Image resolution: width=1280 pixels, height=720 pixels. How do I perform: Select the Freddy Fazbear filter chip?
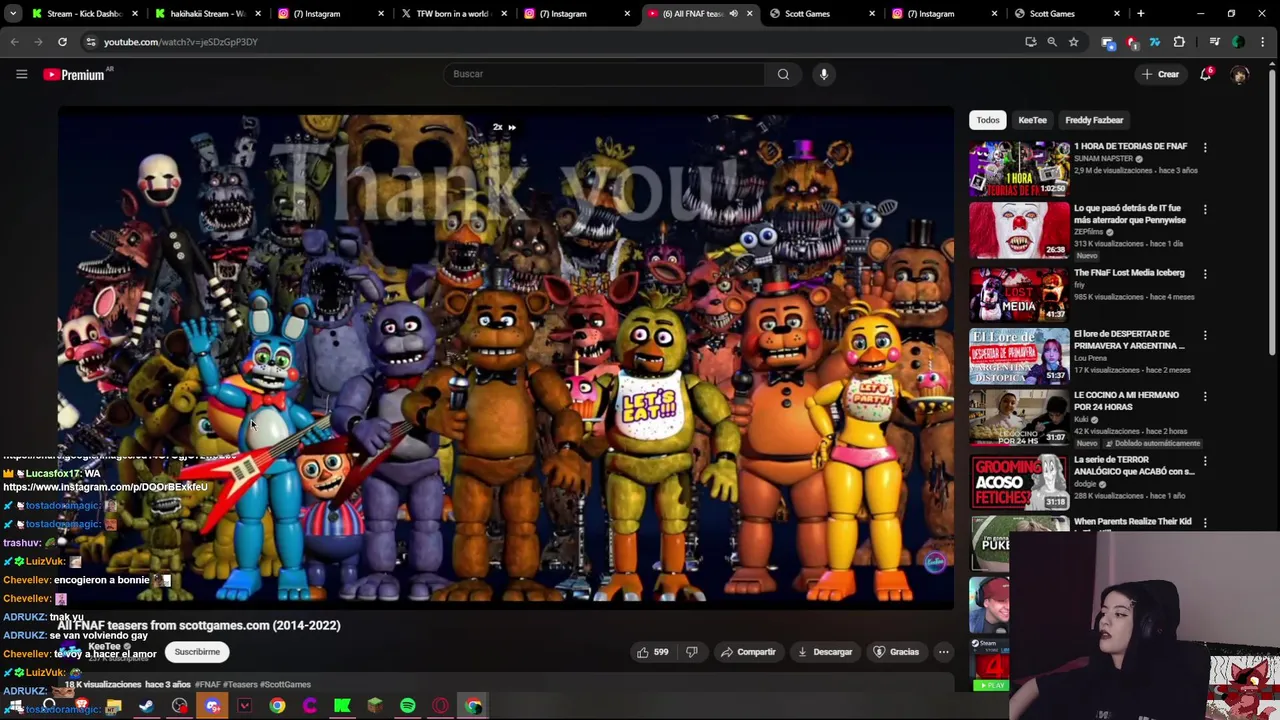coord(1094,120)
